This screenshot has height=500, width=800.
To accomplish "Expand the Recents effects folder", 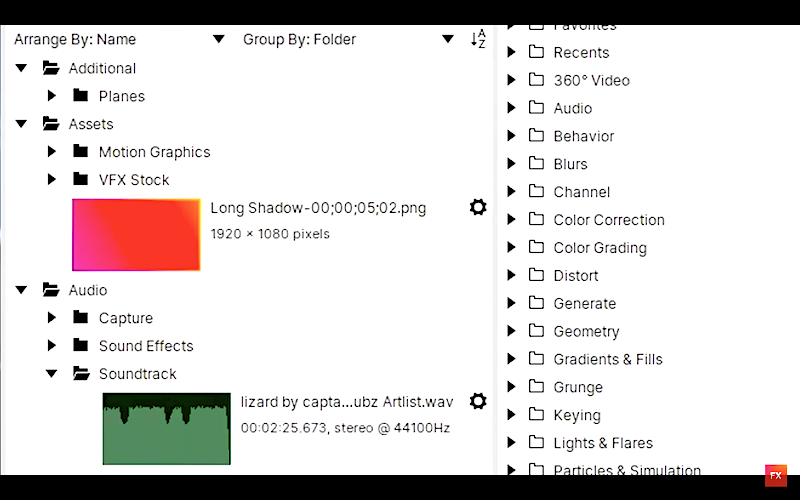I will [512, 52].
